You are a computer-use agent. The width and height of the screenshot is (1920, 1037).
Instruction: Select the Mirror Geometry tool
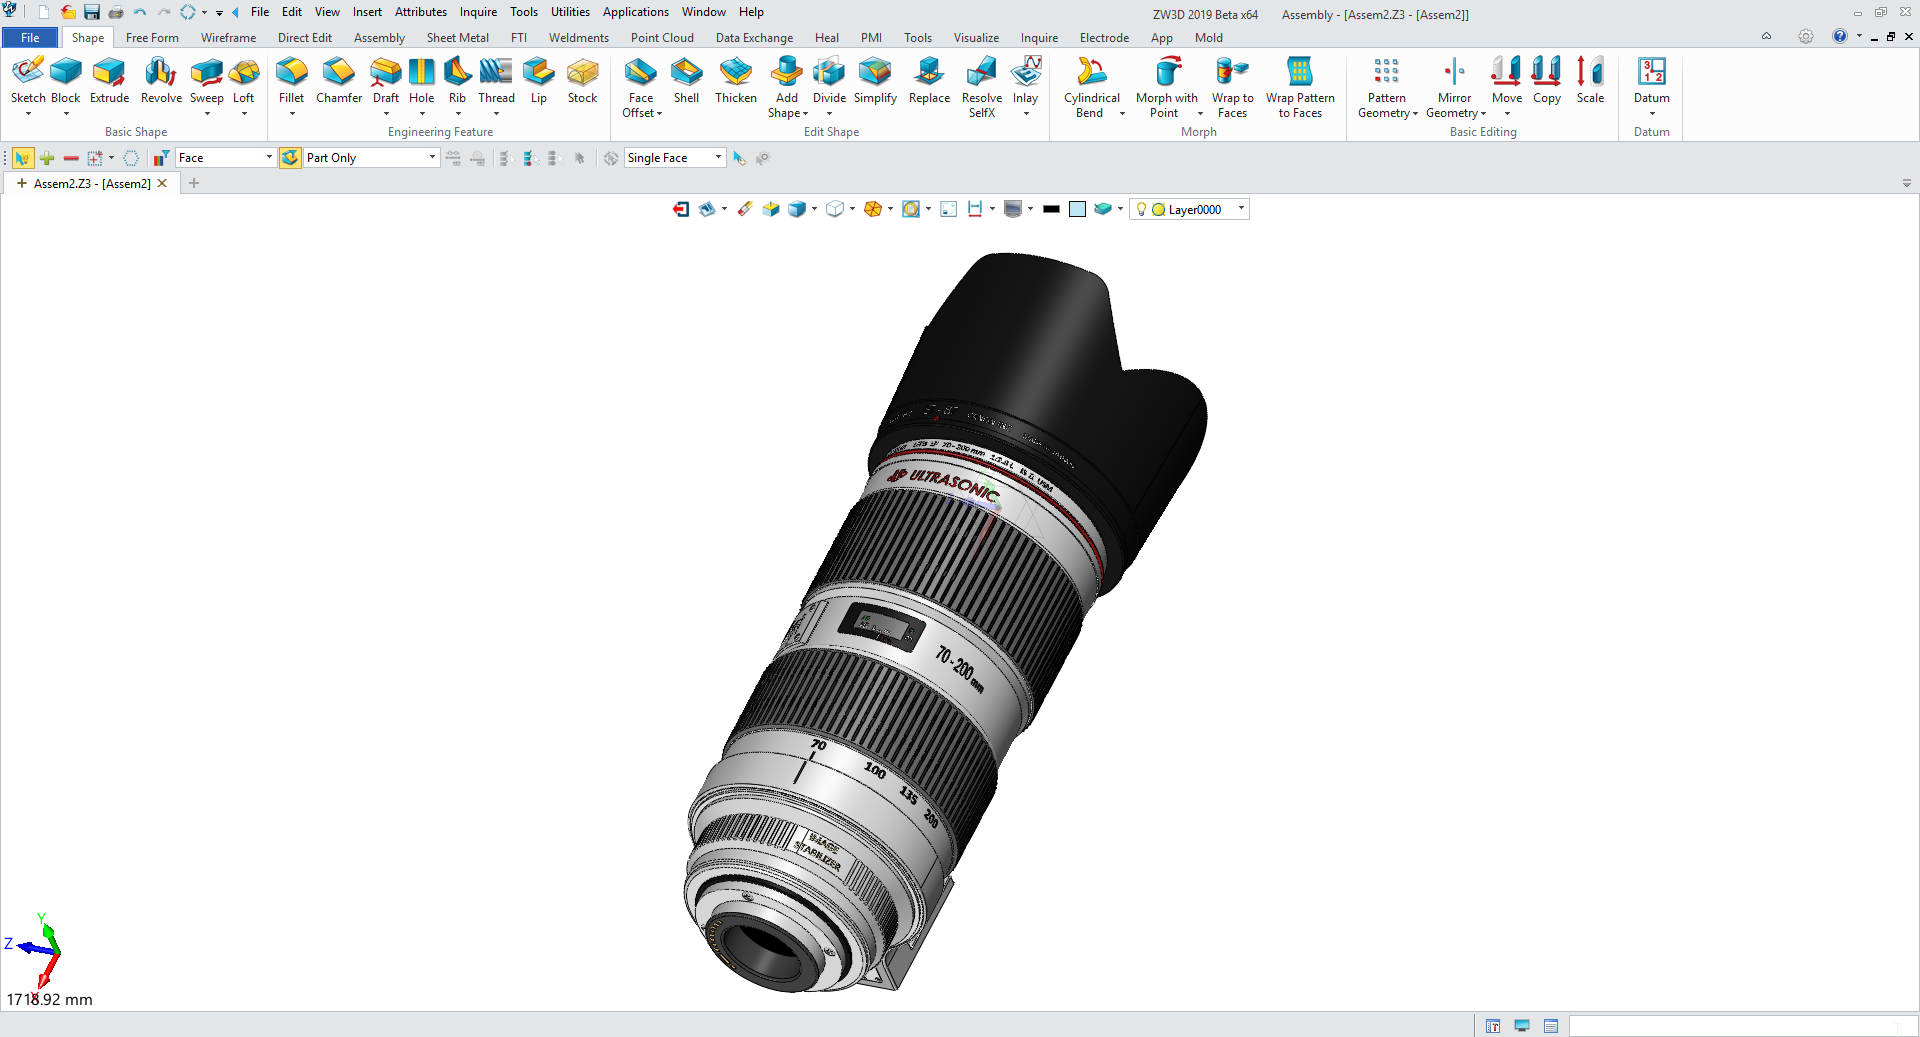coord(1455,86)
